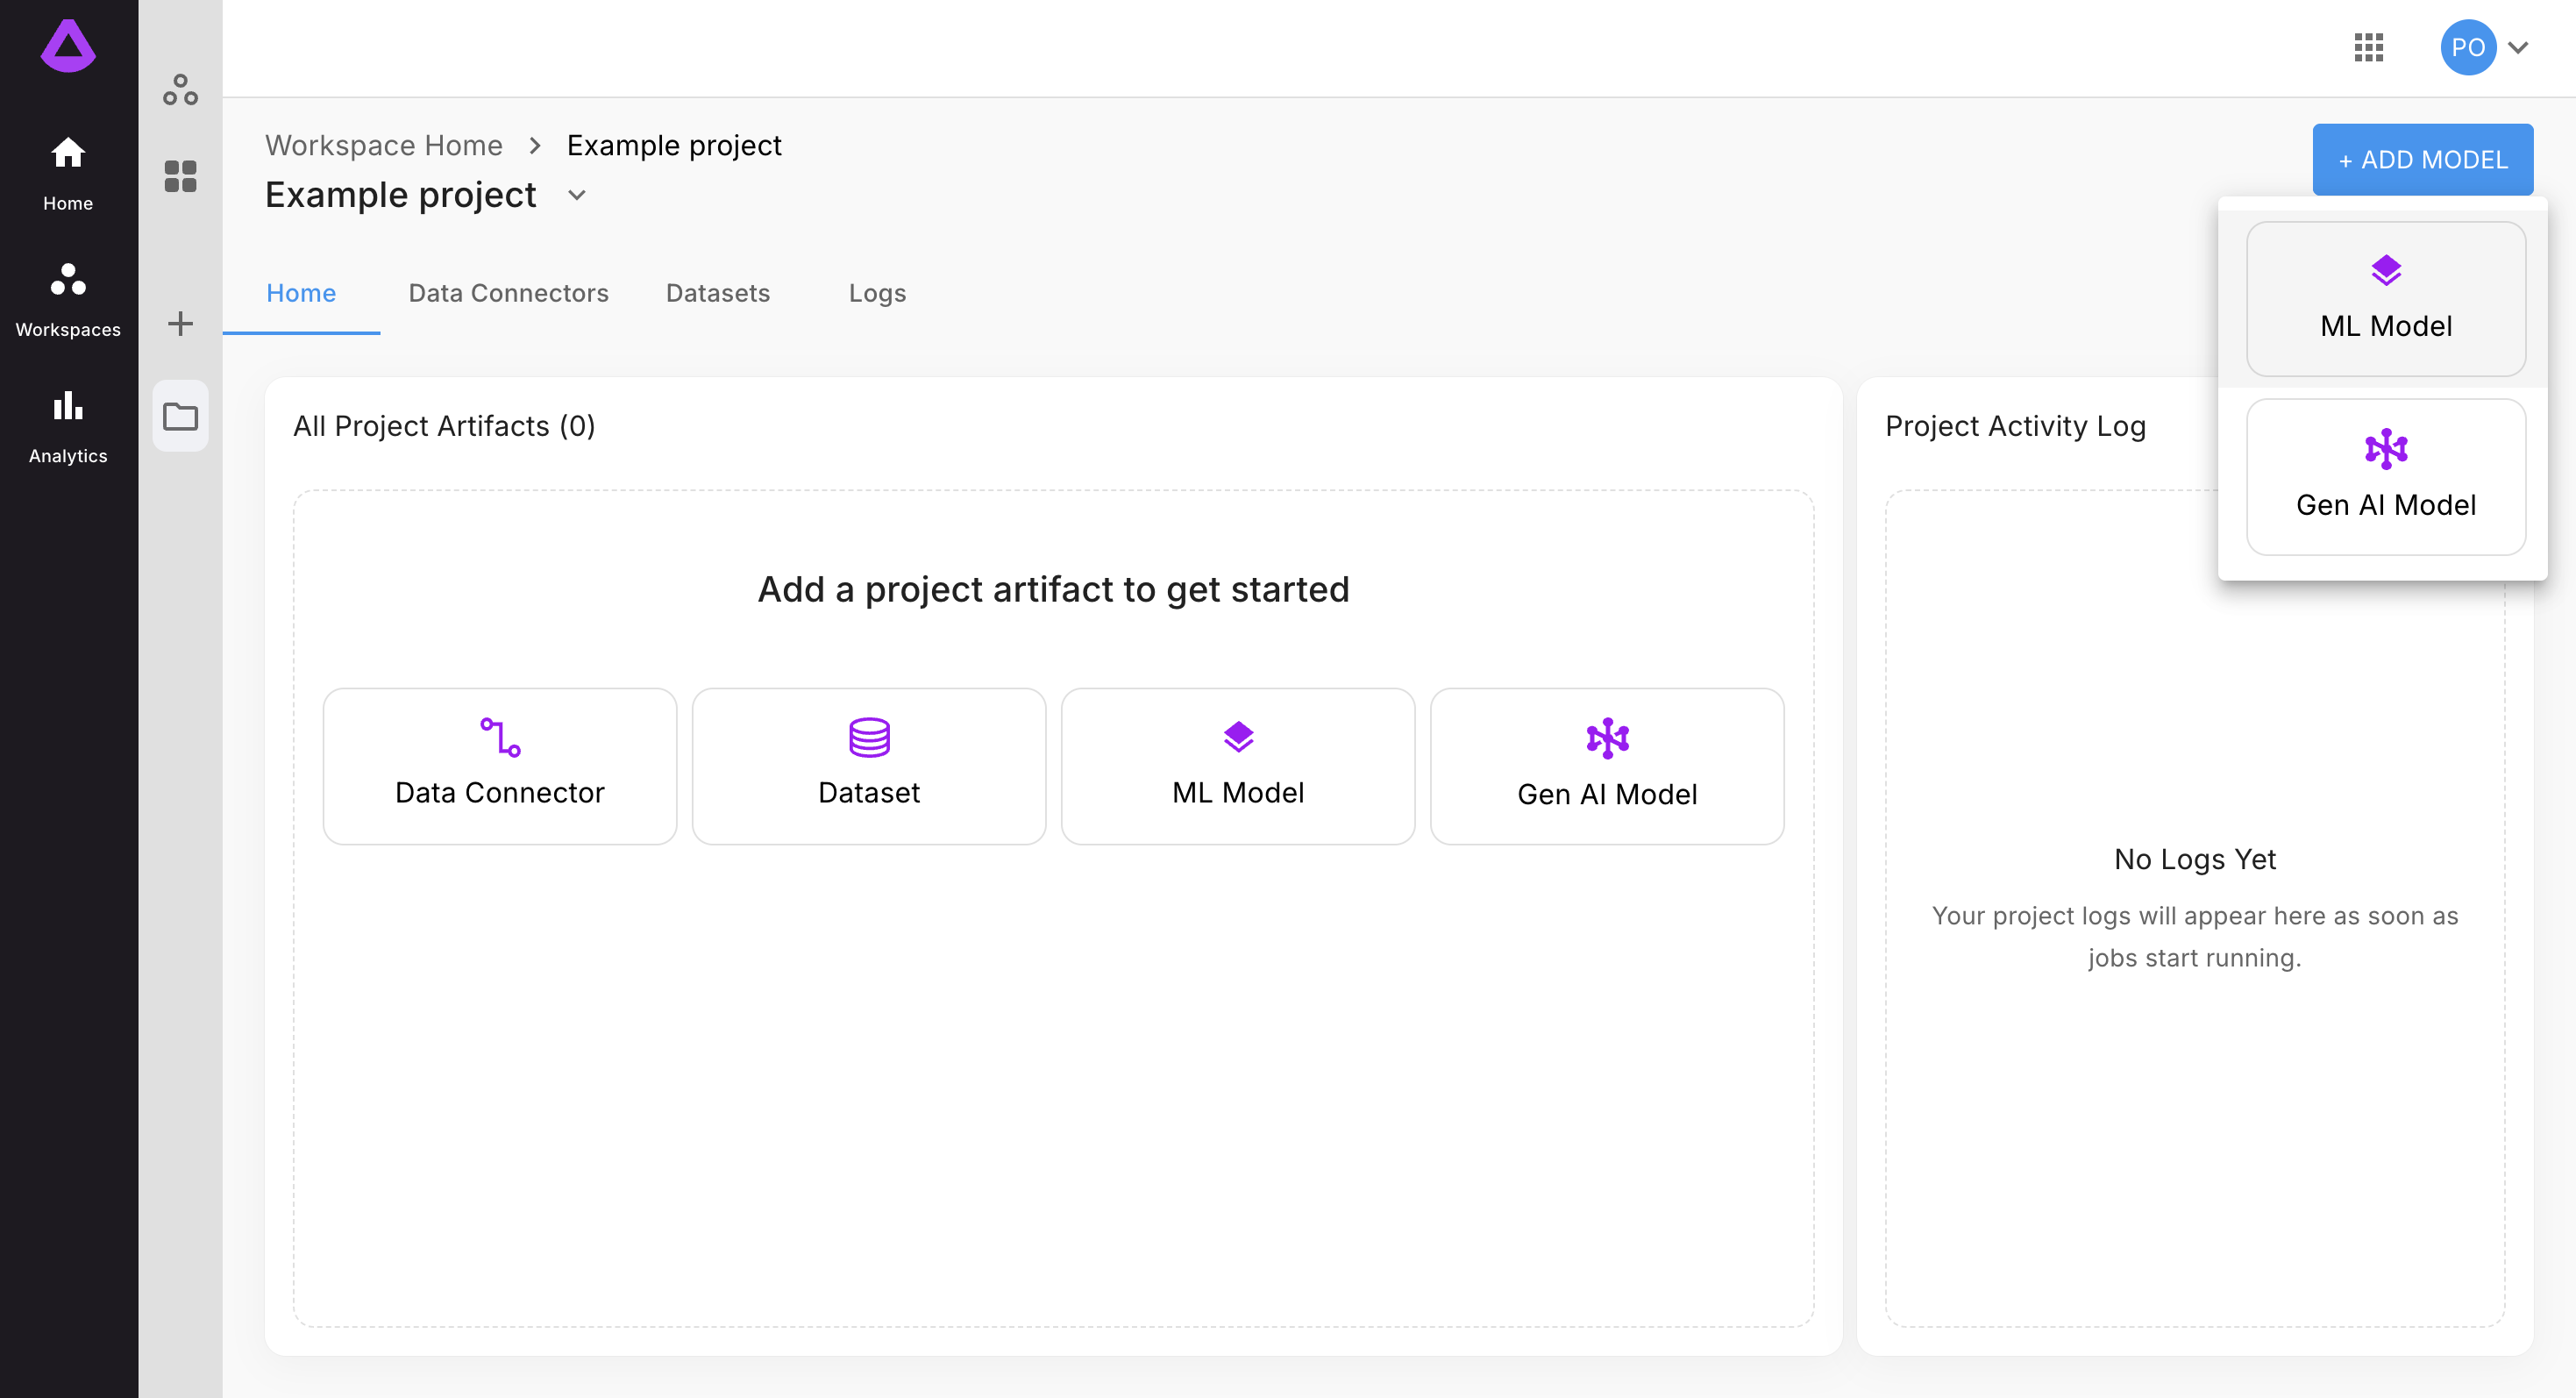2576x1398 pixels.
Task: Click the three-circle workspace icon
Action: pyautogui.click(x=180, y=90)
